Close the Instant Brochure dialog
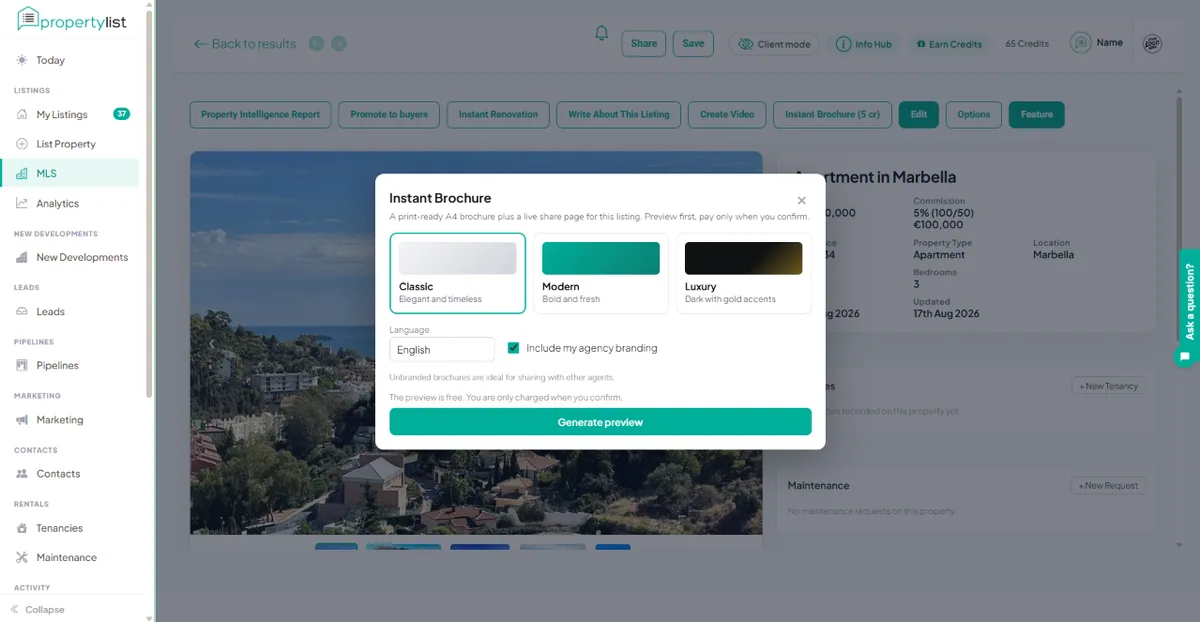1200x622 pixels. (x=801, y=200)
